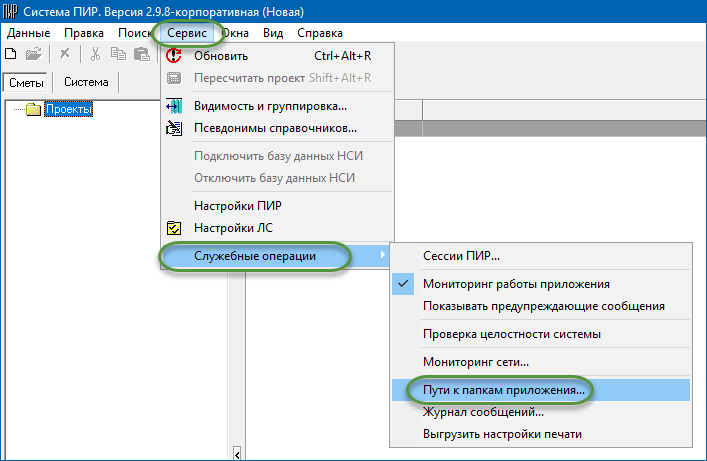Click the Пересчитать проект calculator icon
Viewport: 707px width, 461px height.
[x=174, y=78]
